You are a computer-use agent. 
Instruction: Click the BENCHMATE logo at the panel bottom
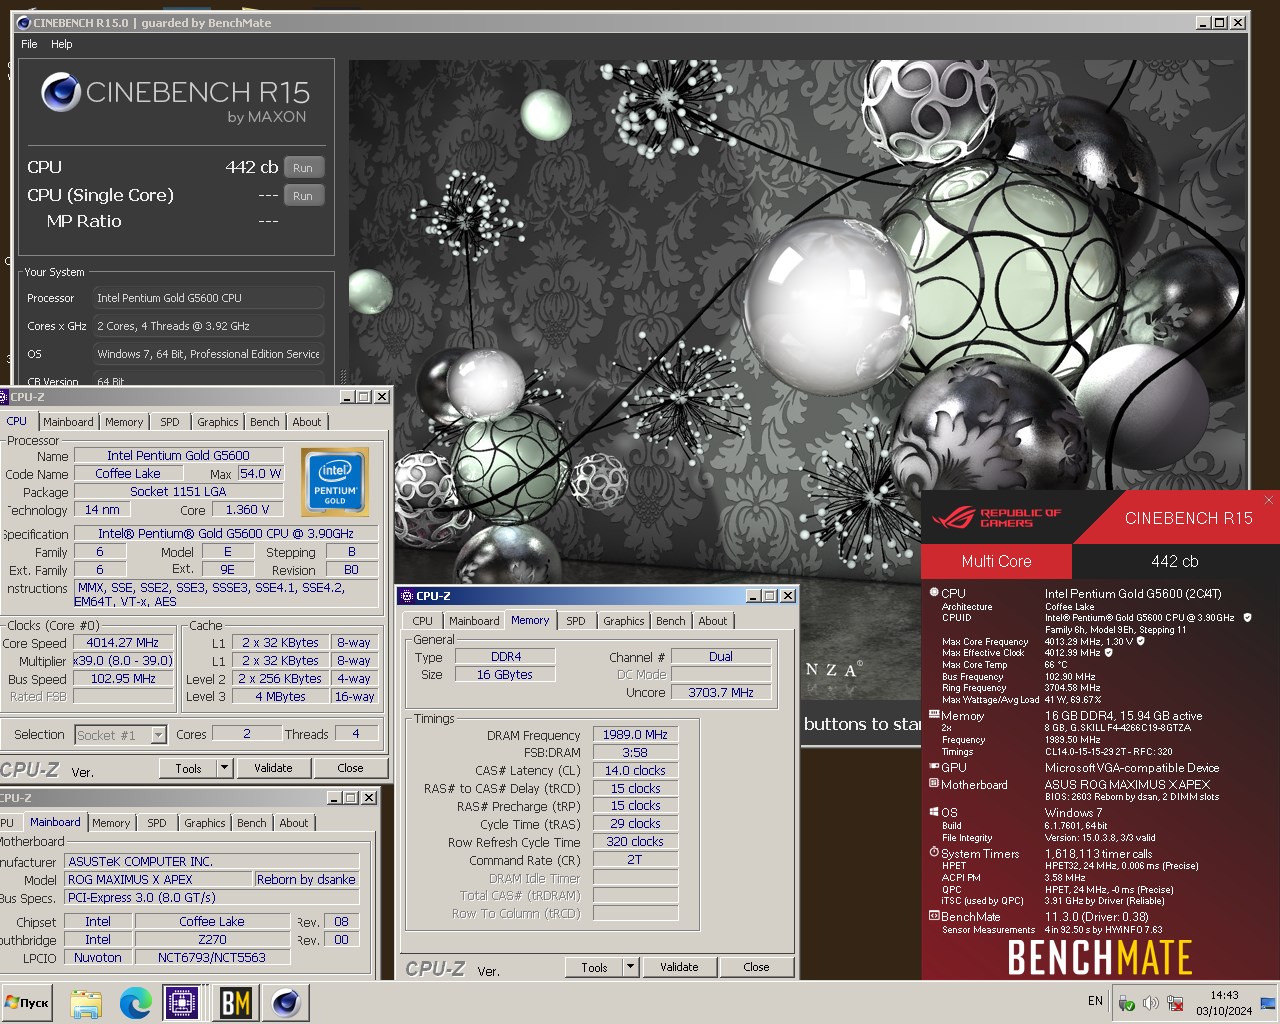pyautogui.click(x=1099, y=957)
